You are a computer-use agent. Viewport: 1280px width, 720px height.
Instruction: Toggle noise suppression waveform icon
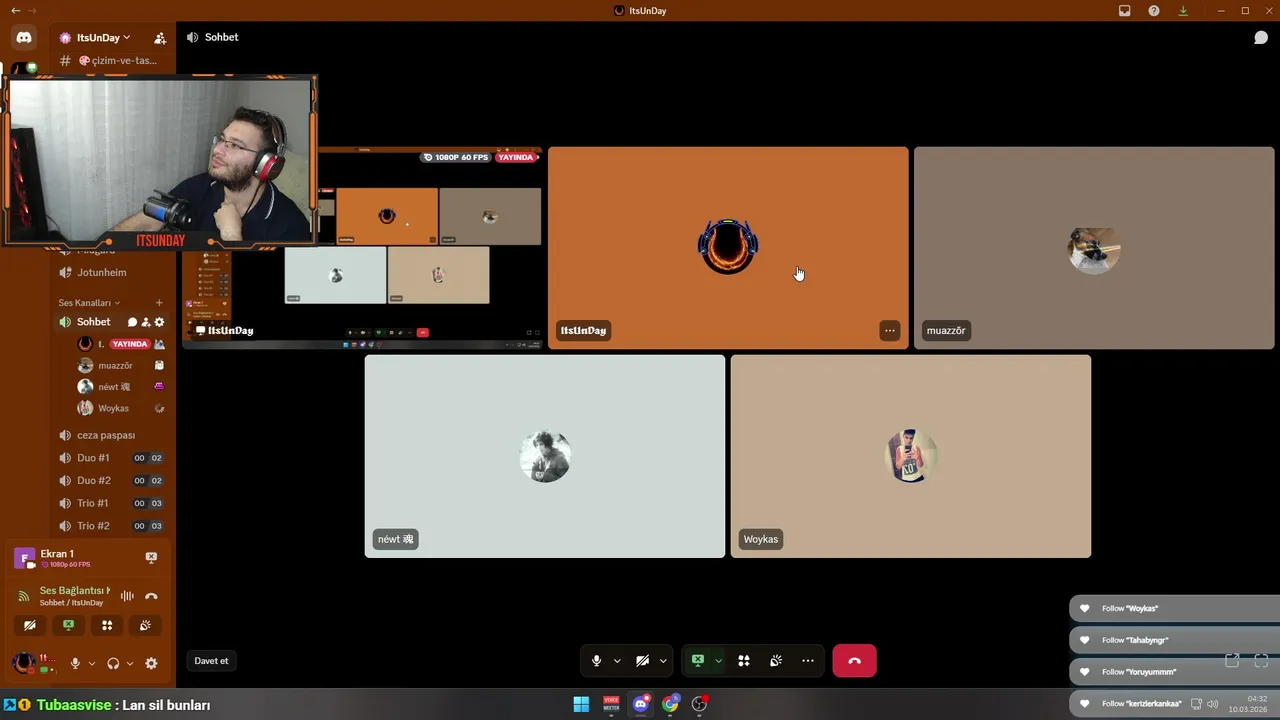[127, 596]
